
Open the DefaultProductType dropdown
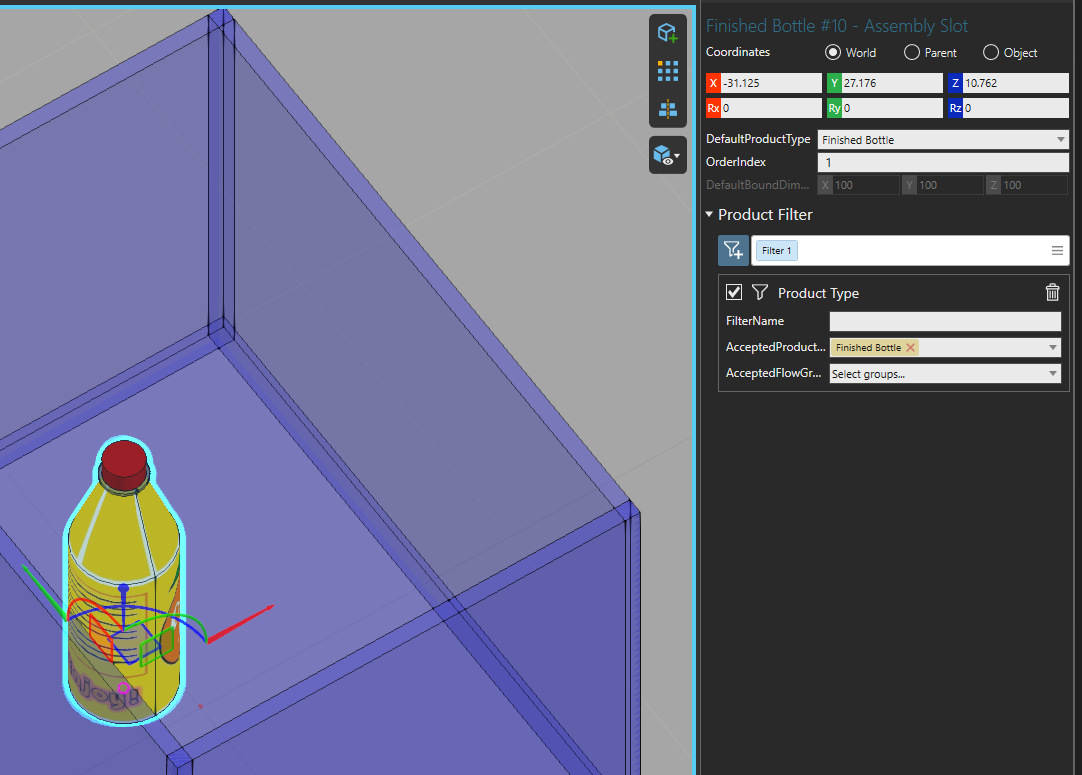[943, 140]
